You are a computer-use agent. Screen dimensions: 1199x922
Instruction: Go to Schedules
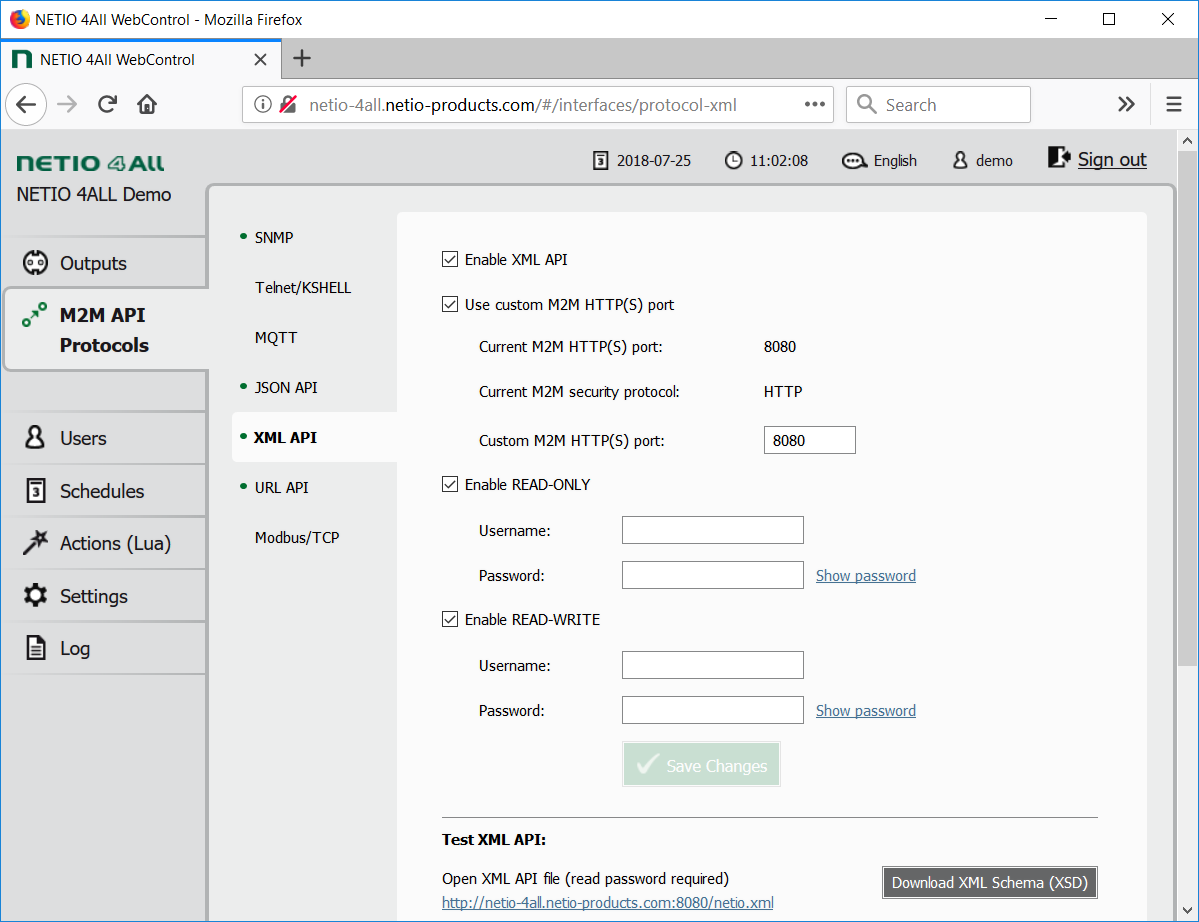(x=104, y=490)
